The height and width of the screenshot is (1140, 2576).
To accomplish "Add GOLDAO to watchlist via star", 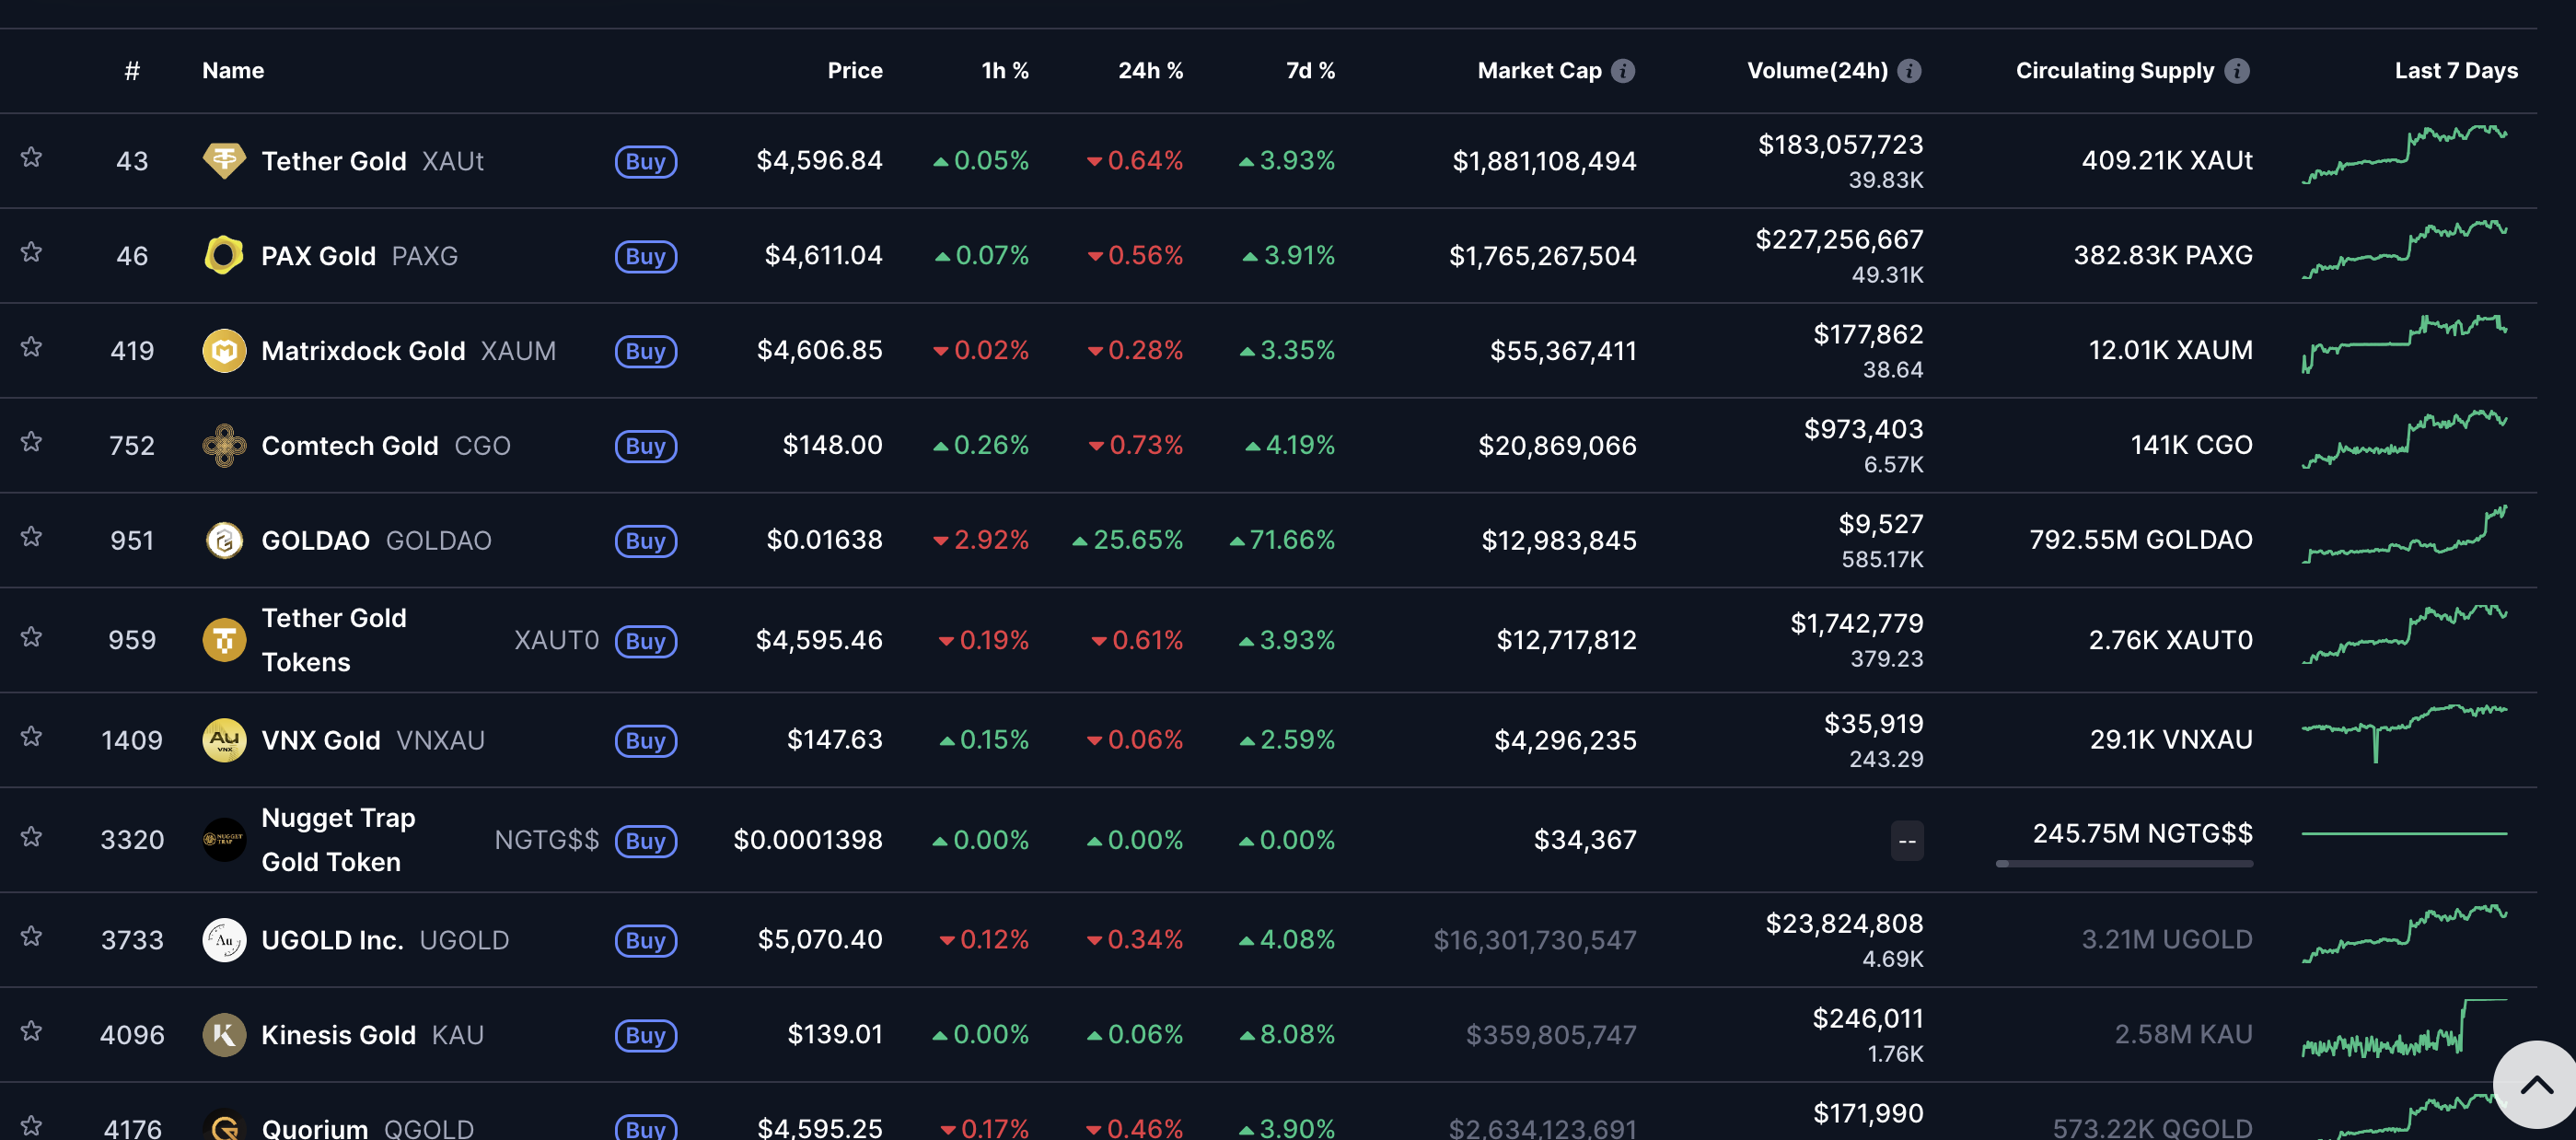I will pyautogui.click(x=31, y=537).
